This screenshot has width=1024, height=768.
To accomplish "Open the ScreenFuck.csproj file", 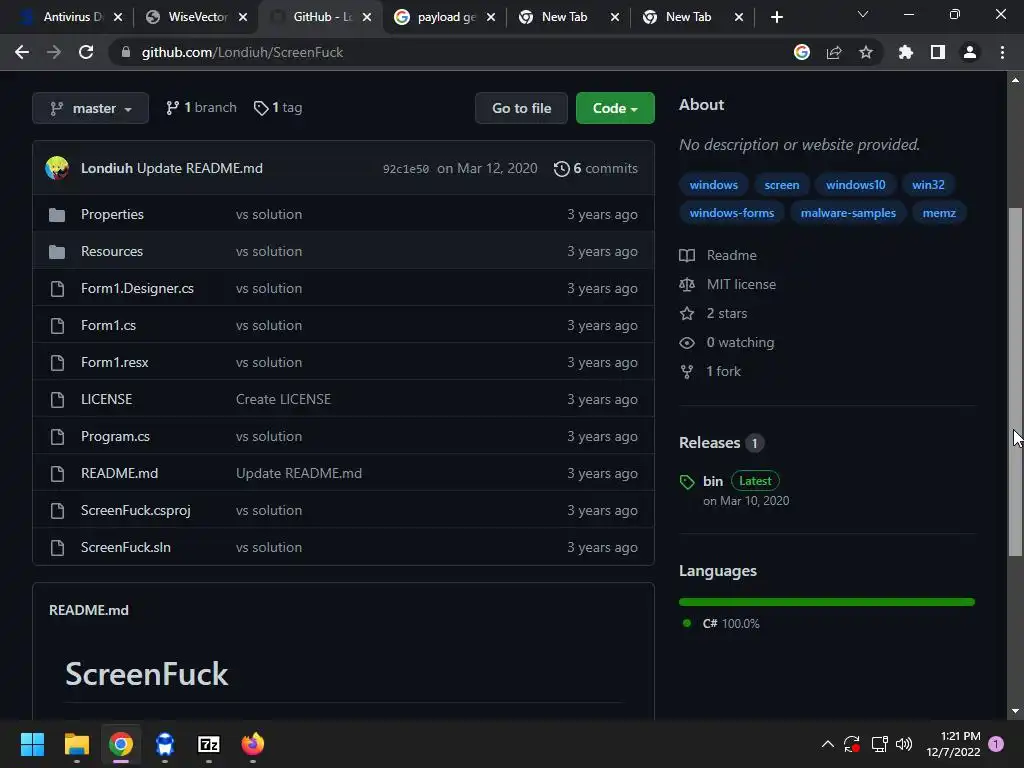I will click(136, 510).
